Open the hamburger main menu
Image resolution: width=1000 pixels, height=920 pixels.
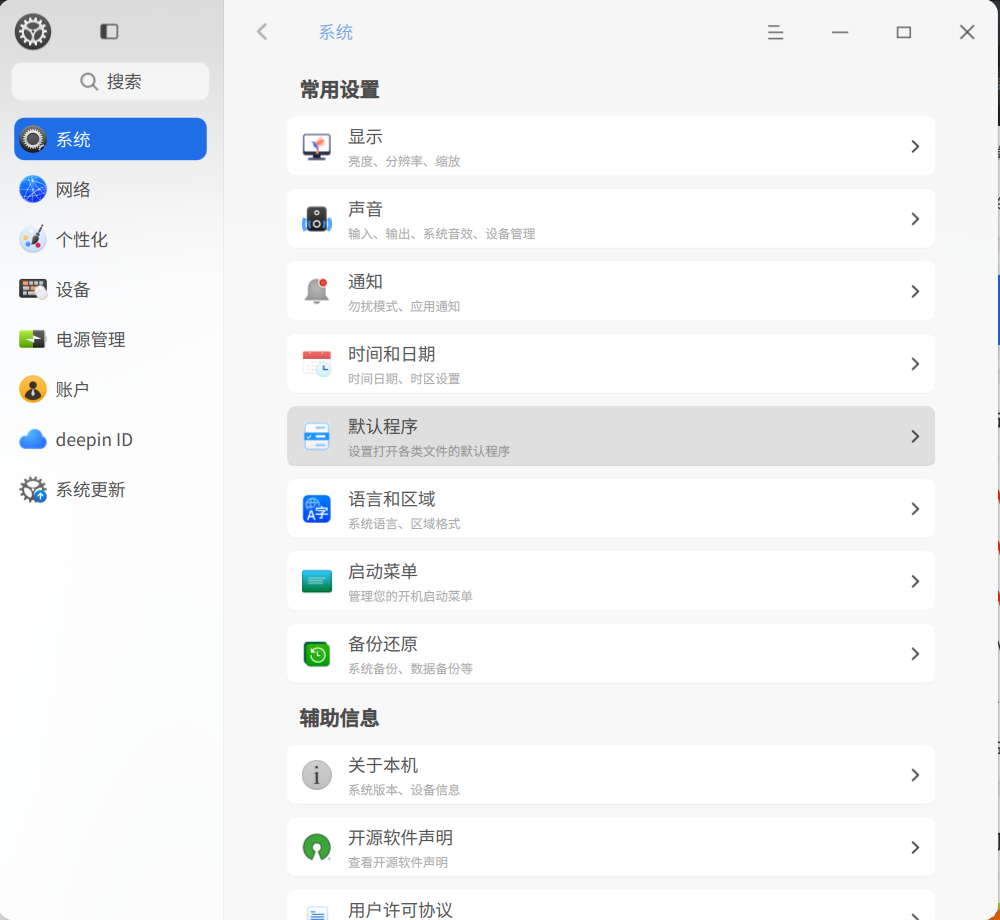(x=775, y=32)
